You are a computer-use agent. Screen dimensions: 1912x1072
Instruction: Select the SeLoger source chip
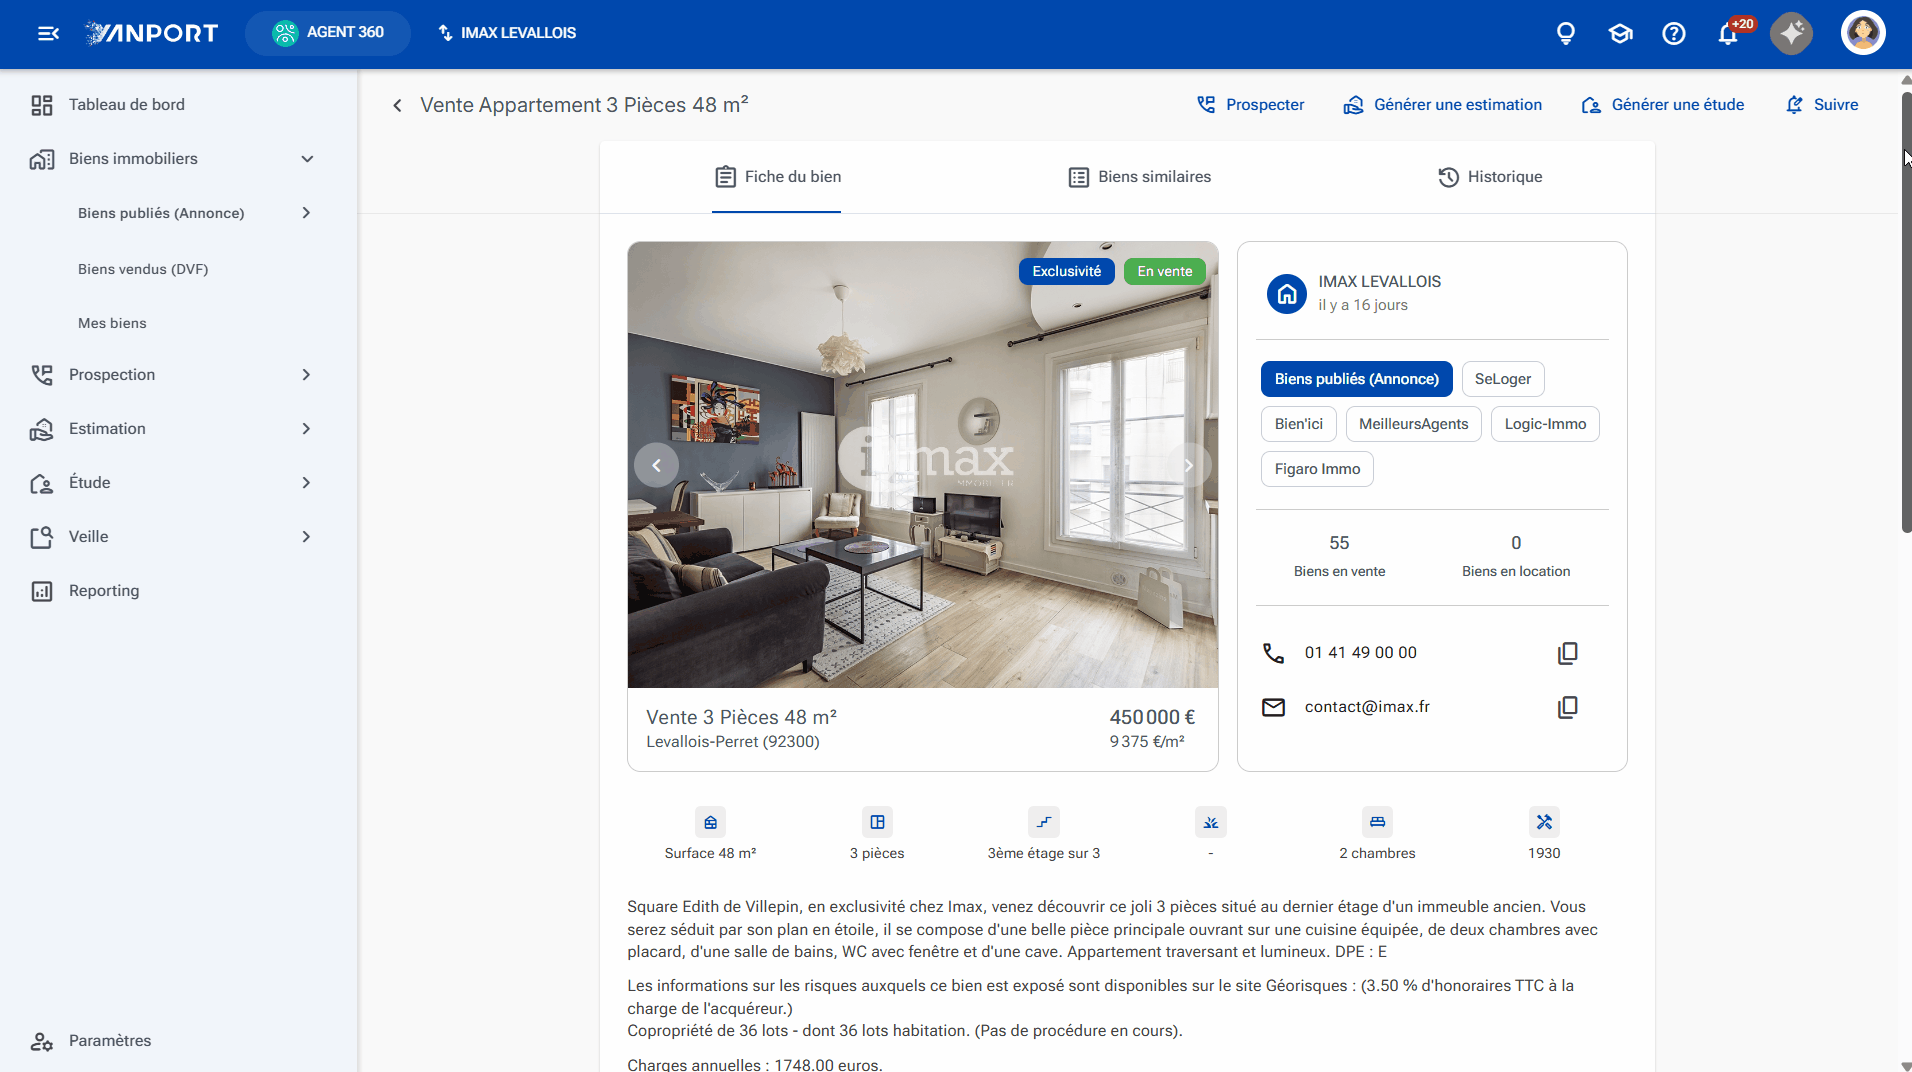pos(1502,379)
